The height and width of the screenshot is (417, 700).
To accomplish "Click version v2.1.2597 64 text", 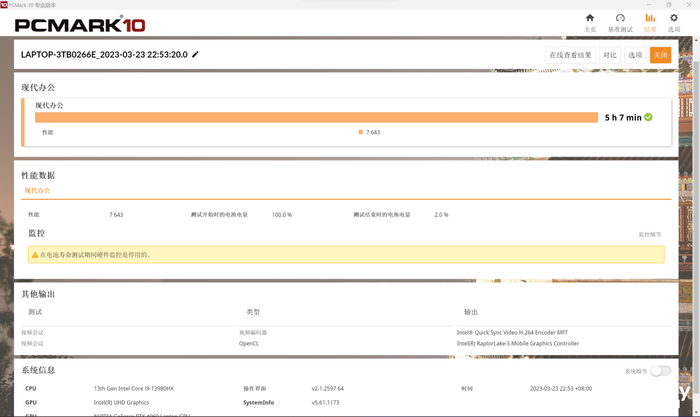I will (328, 388).
